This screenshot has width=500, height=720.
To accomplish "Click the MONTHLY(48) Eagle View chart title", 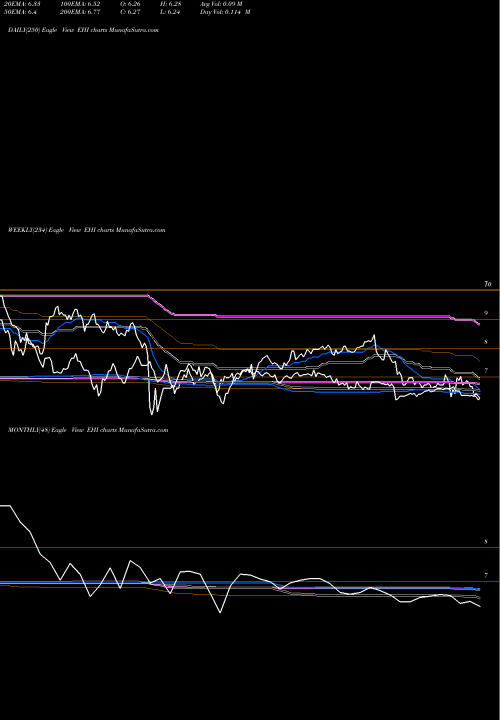I will point(88,430).
